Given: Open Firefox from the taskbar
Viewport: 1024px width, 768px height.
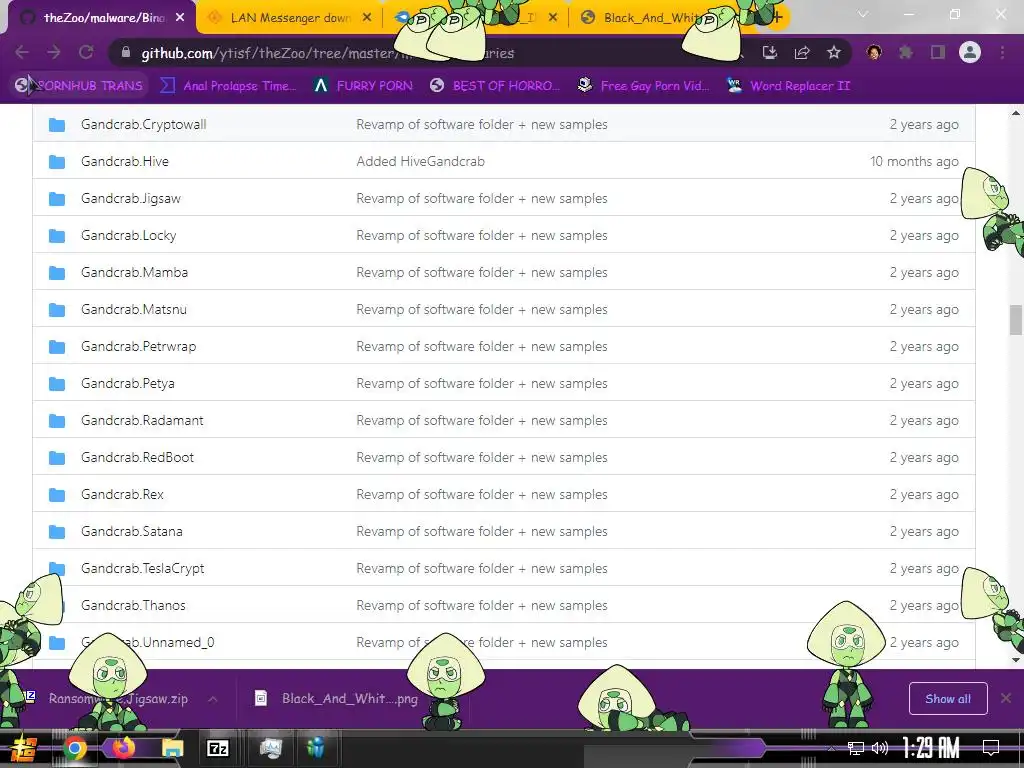Looking at the screenshot, I should [123, 748].
